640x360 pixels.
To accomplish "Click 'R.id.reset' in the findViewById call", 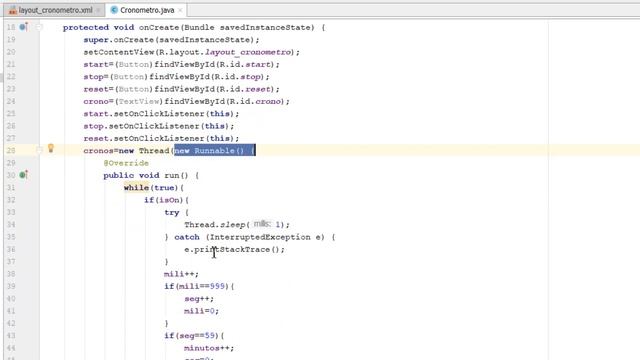I will click(x=244, y=89).
